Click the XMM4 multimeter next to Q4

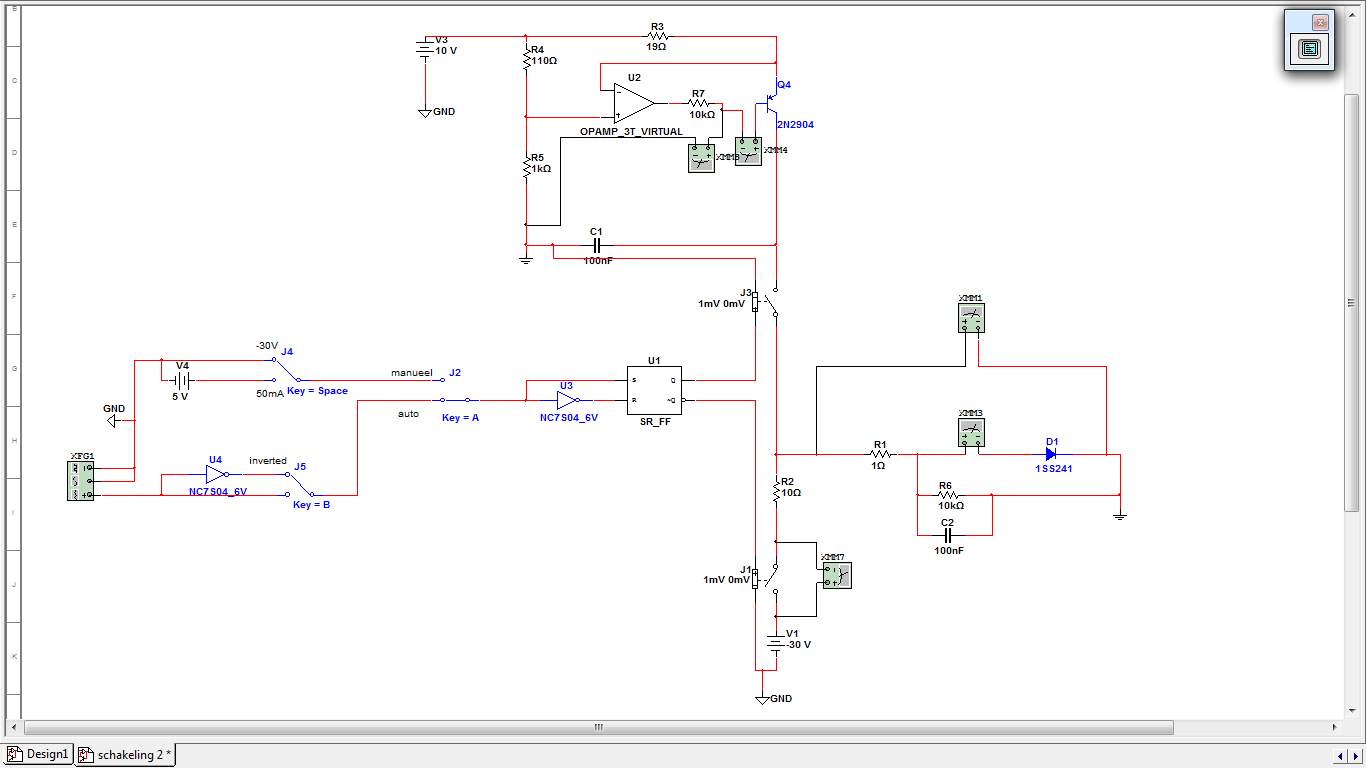point(748,151)
